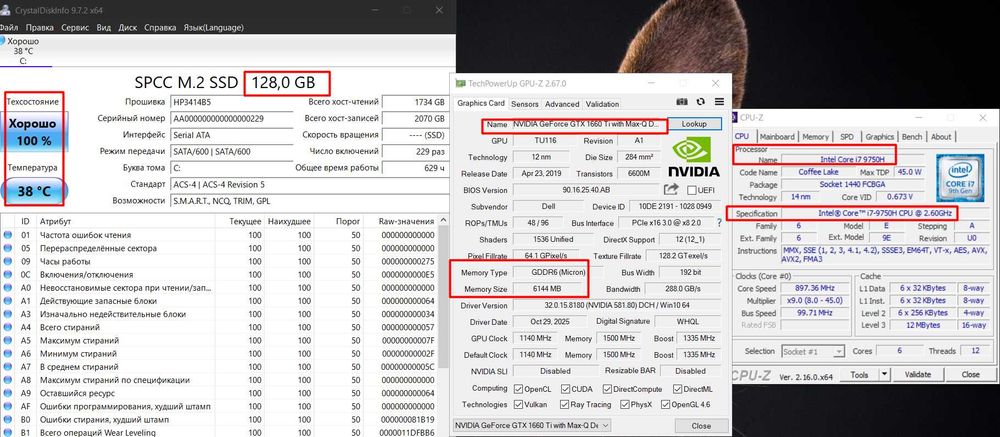Toggle the UEFI checkbox in GPU-Z
The image size is (1000, 437).
691,190
